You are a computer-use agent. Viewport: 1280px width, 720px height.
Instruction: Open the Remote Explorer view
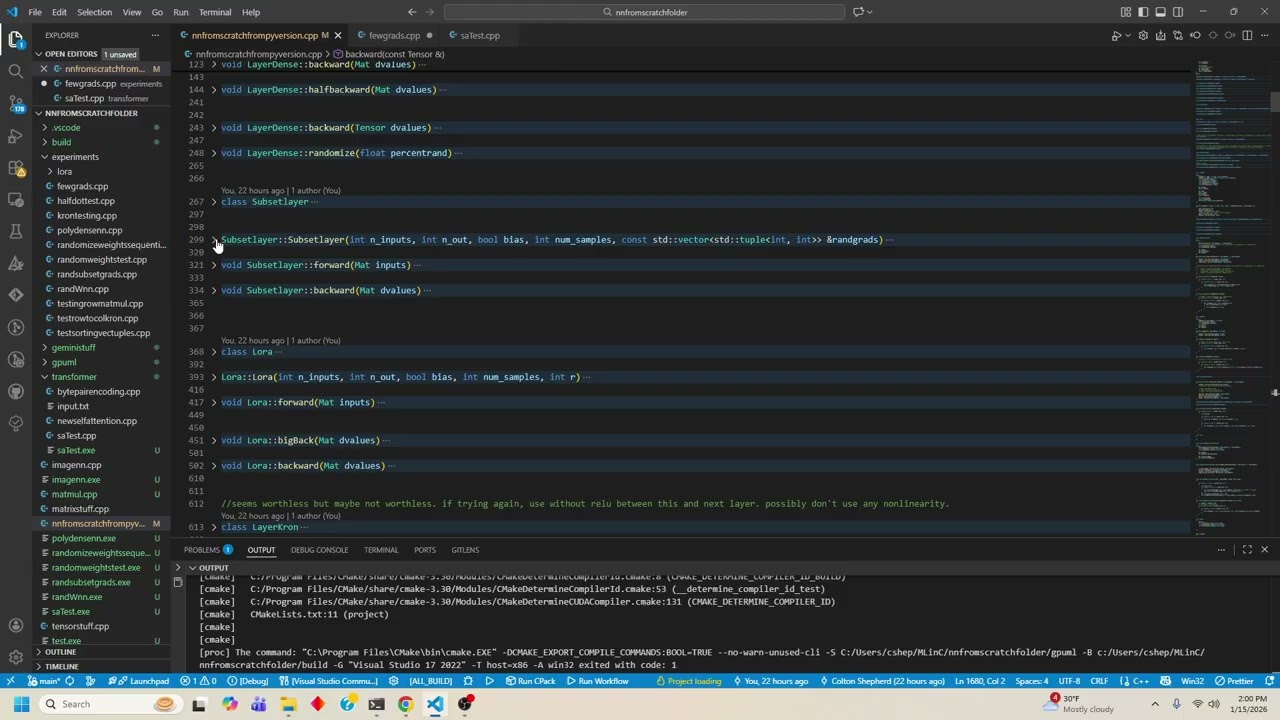16,200
